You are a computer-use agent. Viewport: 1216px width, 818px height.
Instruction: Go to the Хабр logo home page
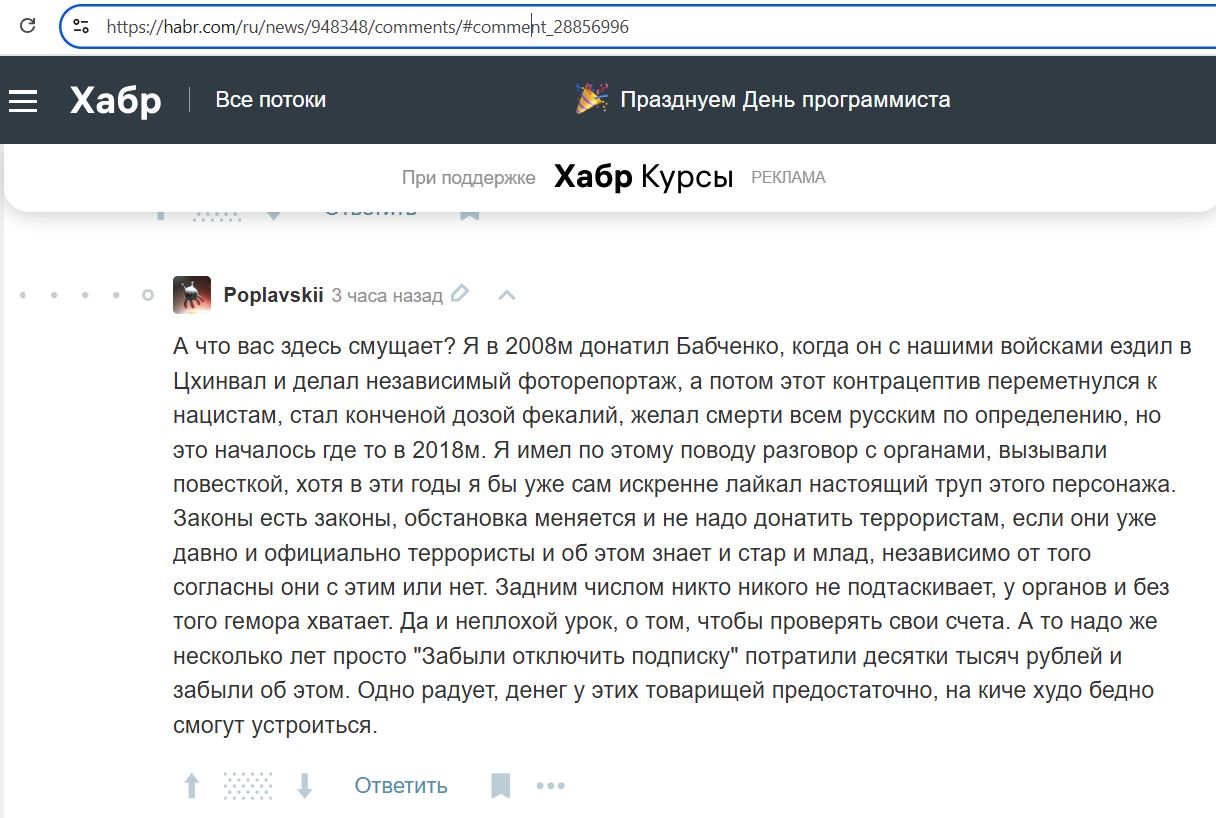(x=115, y=100)
